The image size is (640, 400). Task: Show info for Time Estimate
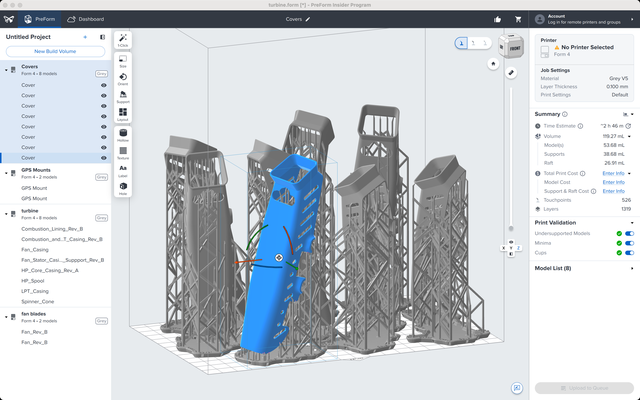(580, 126)
